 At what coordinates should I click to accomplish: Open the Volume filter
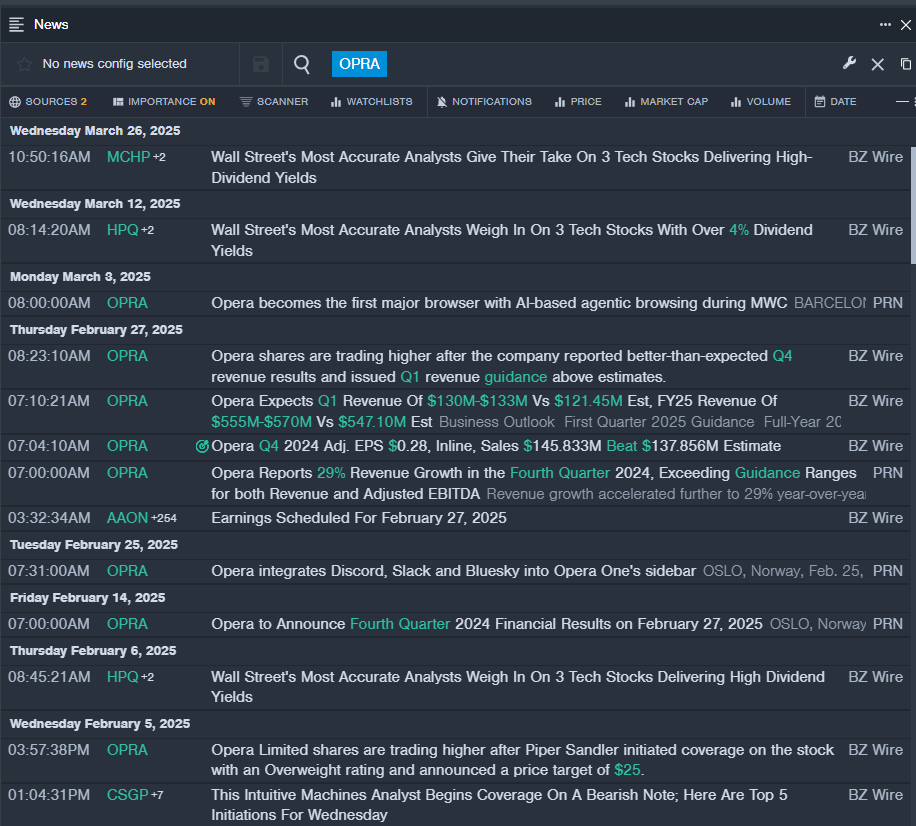761,102
